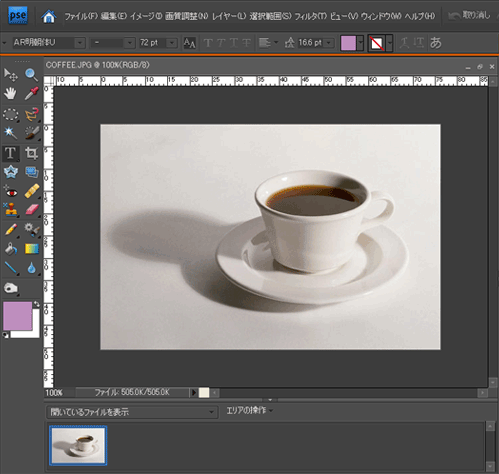Select the Paint Bucket tool
This screenshot has width=499, height=474.
tap(10, 249)
